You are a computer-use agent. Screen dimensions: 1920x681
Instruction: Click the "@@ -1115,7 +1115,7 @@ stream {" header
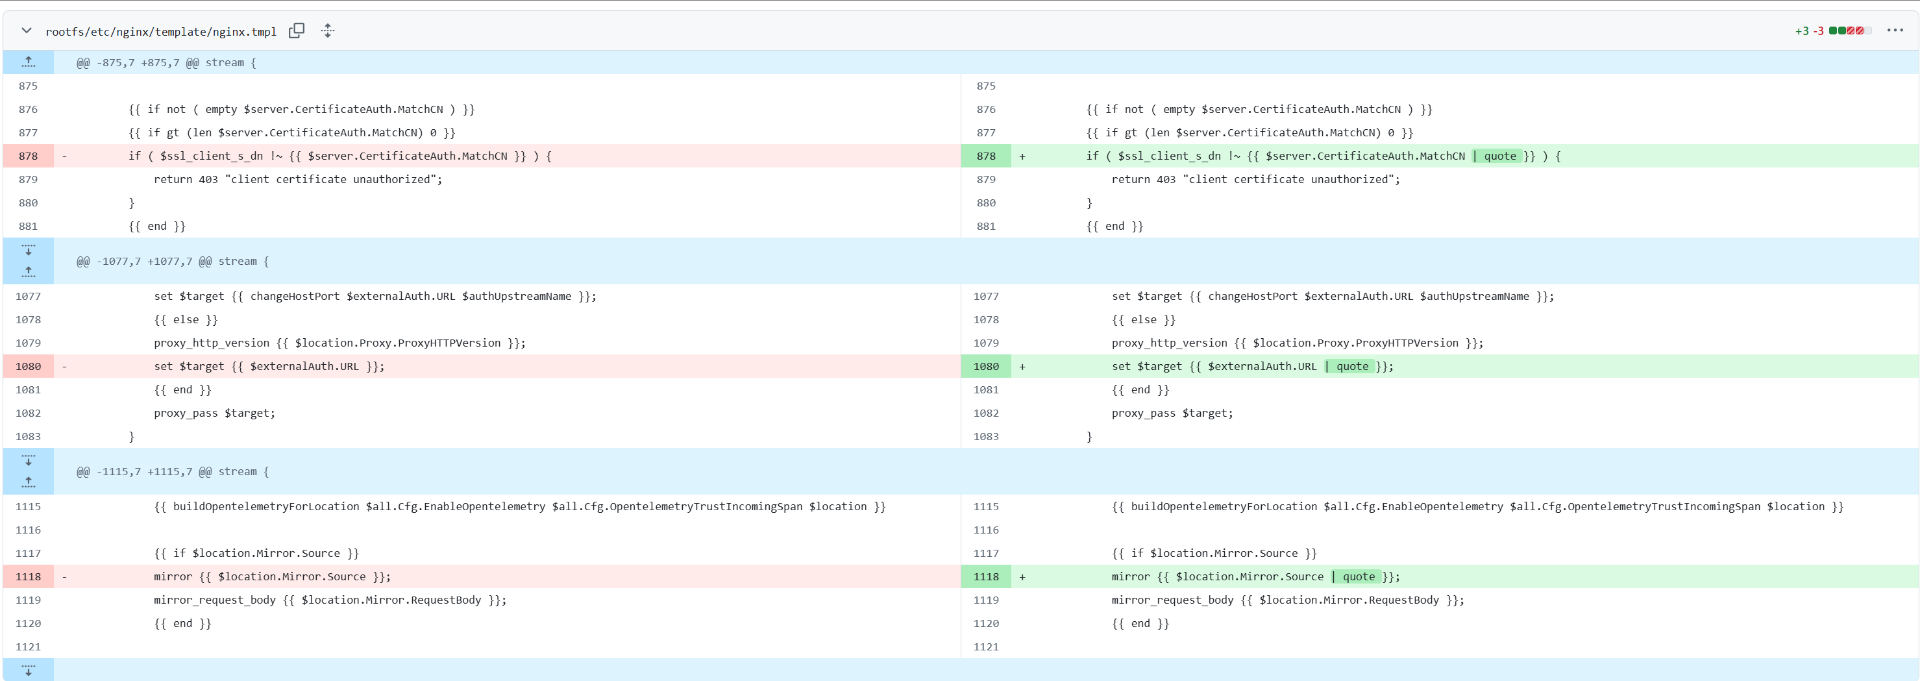(x=173, y=472)
